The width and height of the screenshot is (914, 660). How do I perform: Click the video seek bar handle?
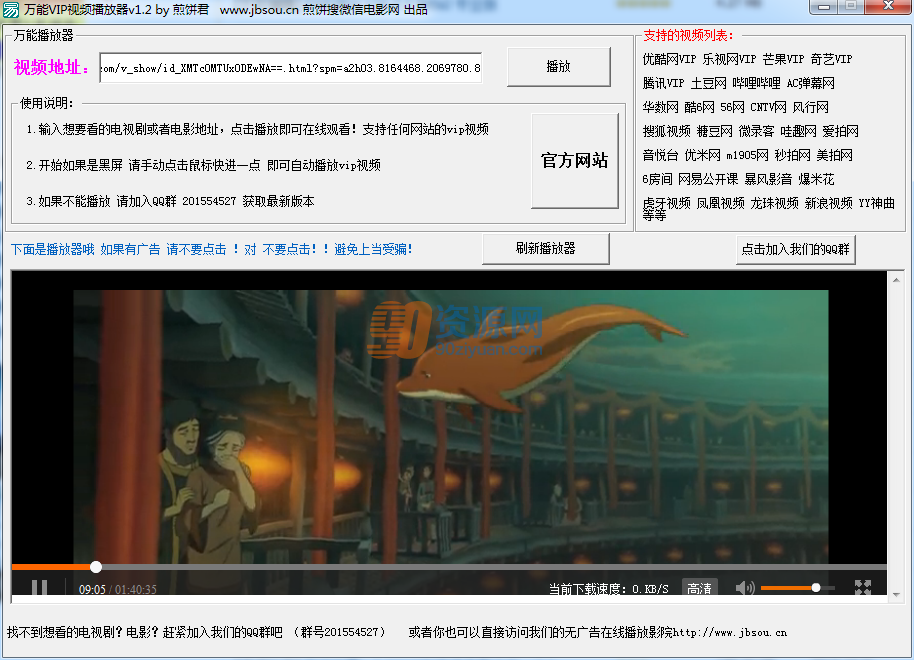pos(96,566)
